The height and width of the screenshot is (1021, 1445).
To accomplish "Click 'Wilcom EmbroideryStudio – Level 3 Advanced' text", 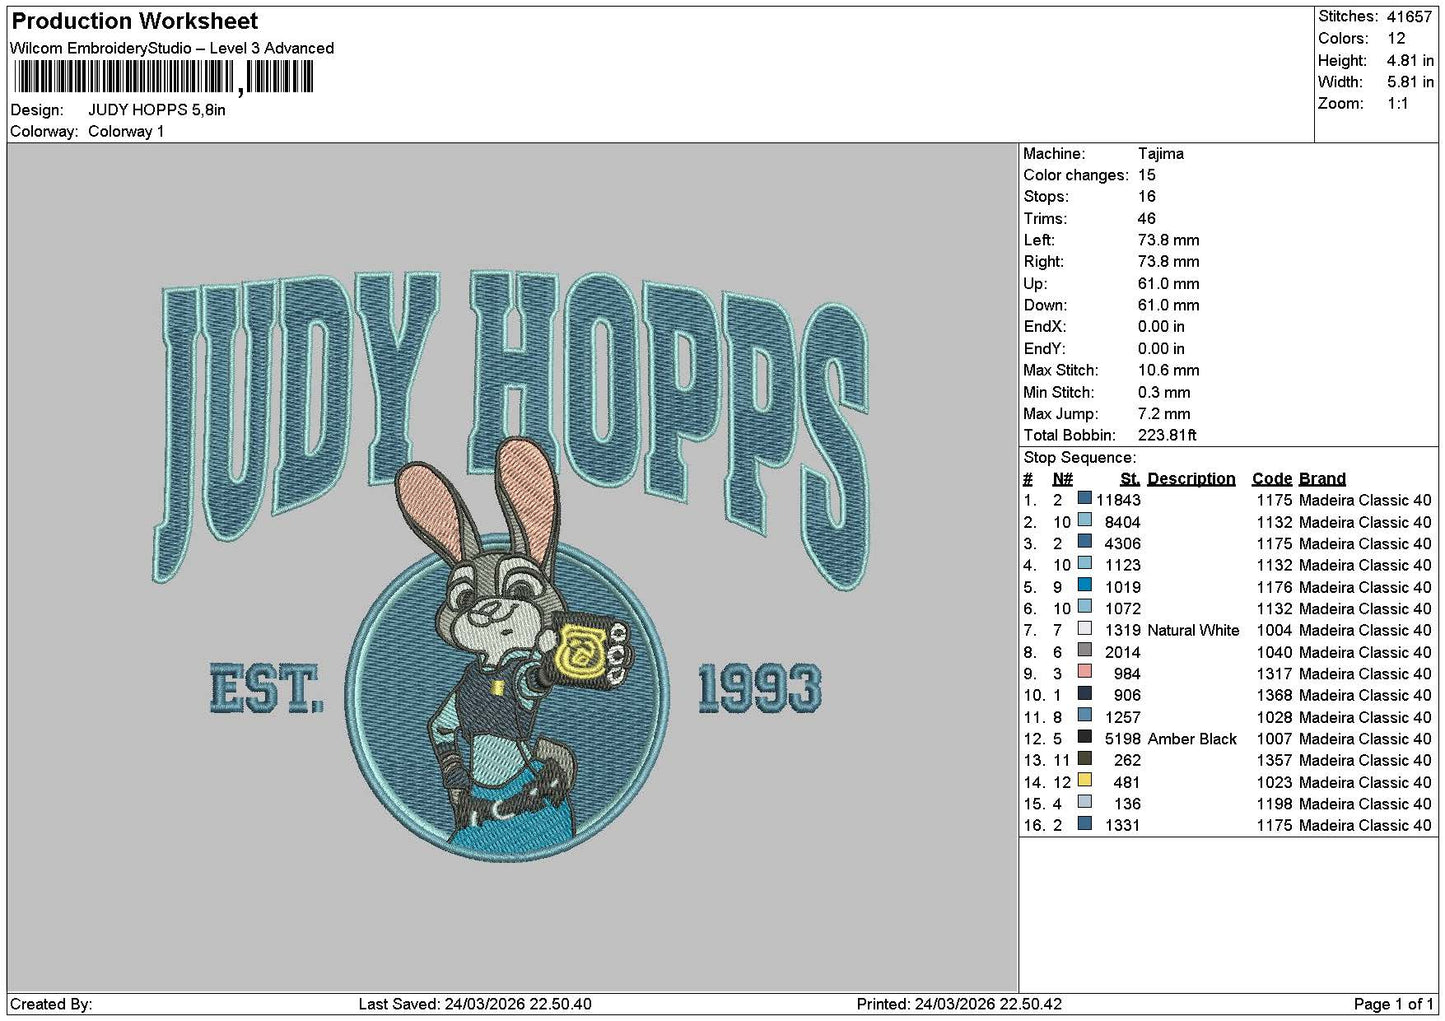I will [x=172, y=48].
